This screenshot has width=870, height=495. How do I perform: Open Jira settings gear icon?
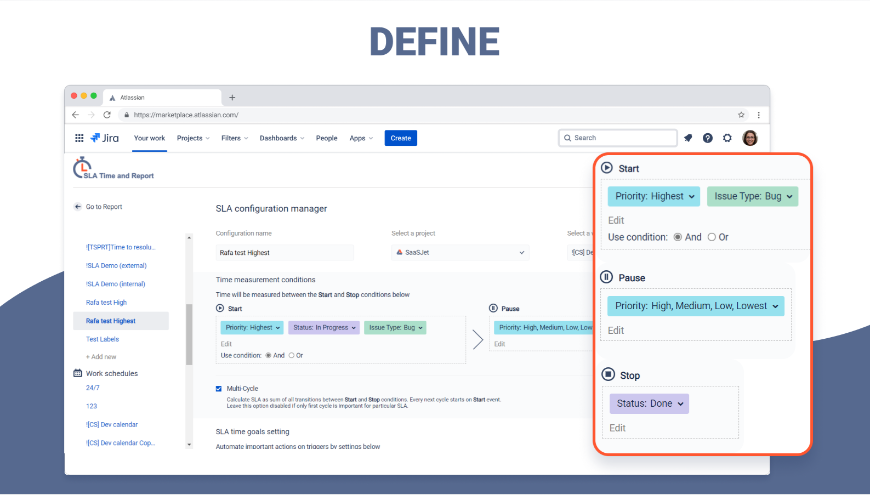[x=727, y=138]
